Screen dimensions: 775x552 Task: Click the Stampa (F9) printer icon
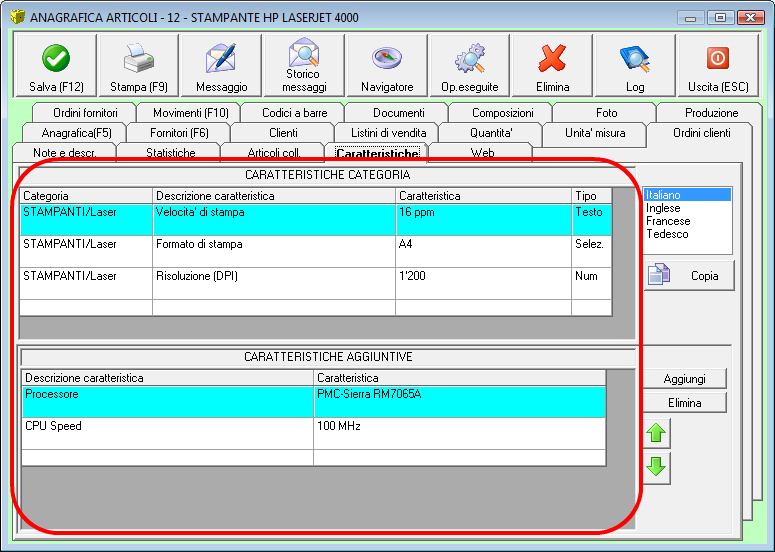pos(139,58)
